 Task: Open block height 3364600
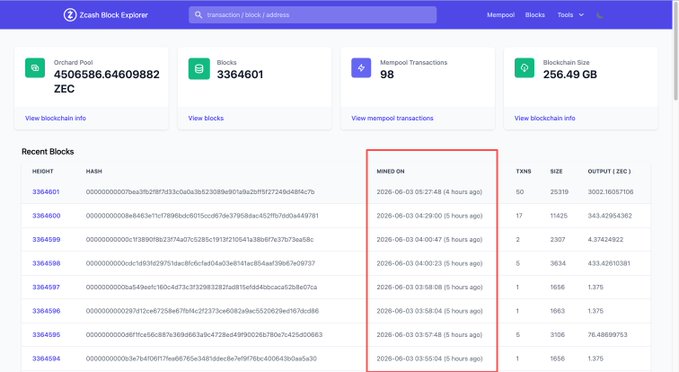pyautogui.click(x=46, y=215)
